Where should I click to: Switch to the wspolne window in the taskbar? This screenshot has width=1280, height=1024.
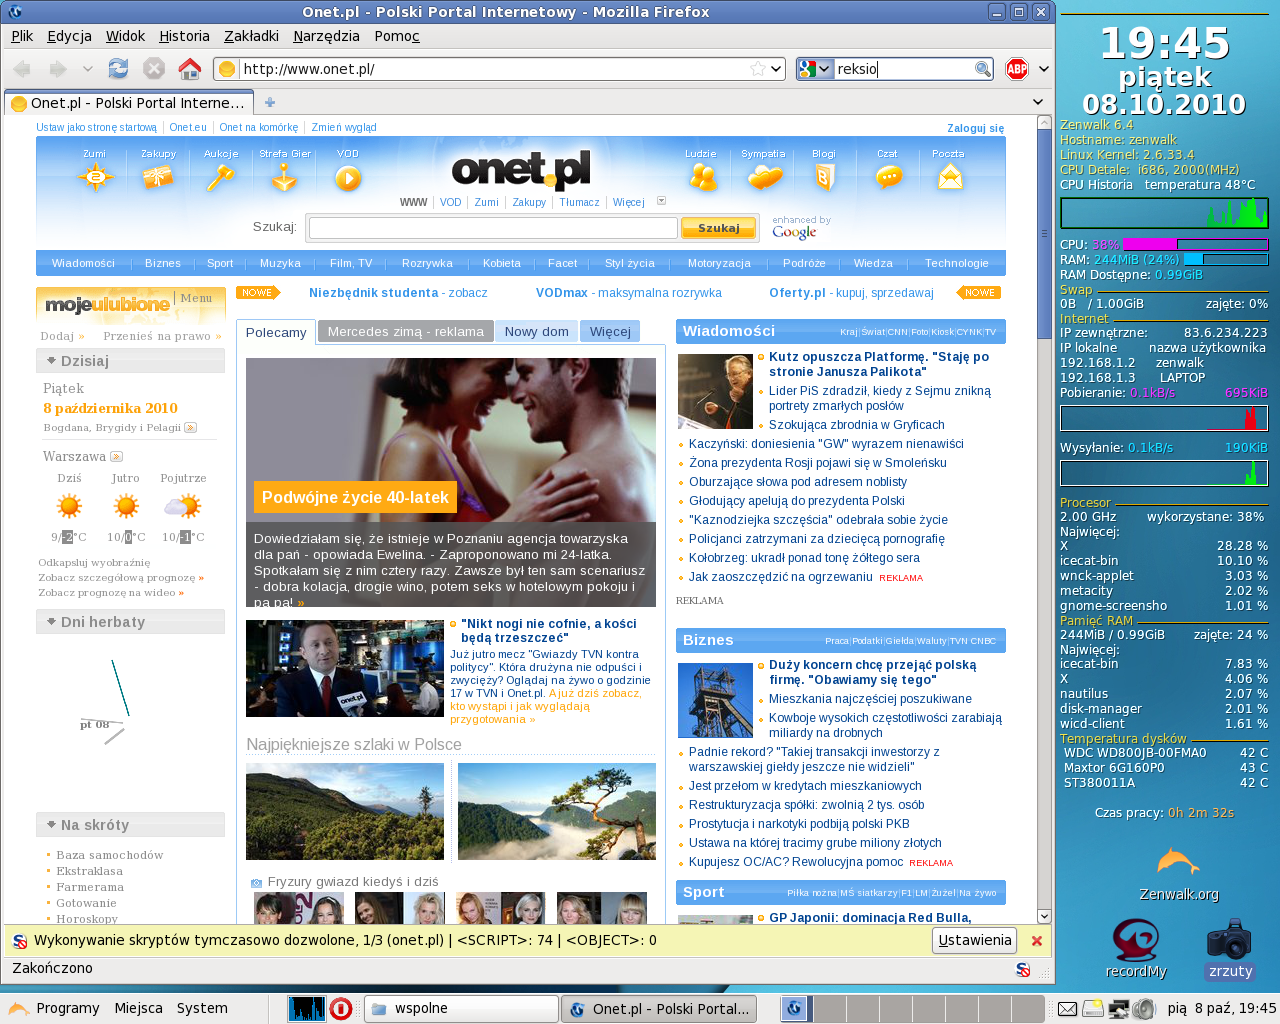460,1008
